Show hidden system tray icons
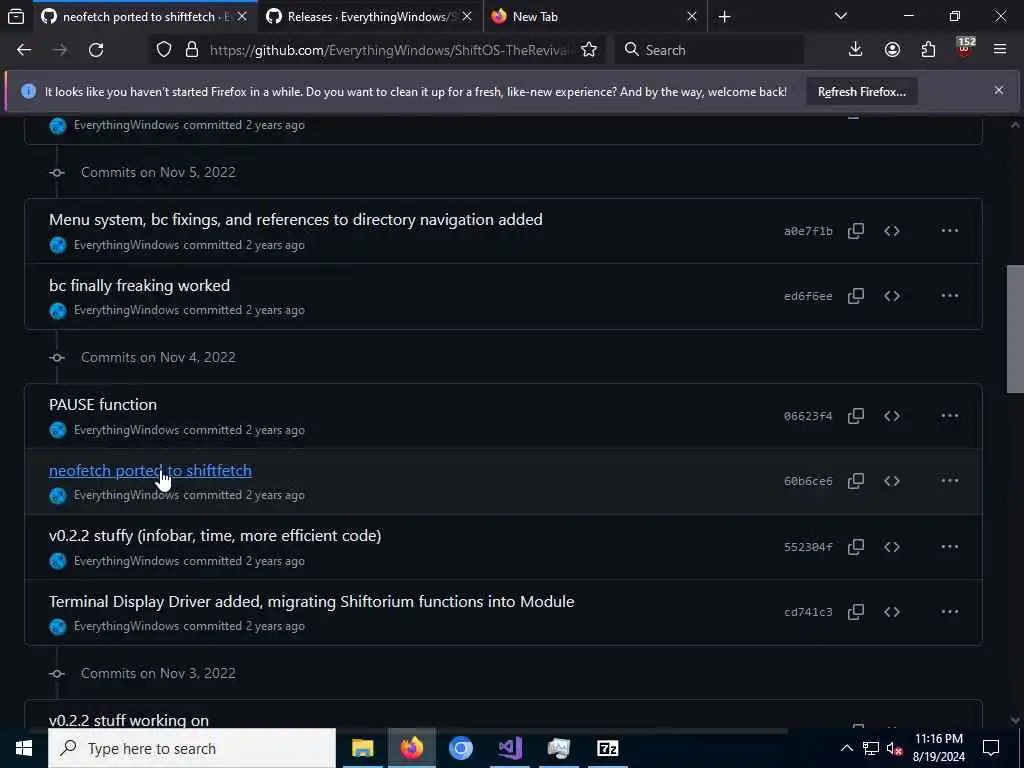 click(846, 748)
